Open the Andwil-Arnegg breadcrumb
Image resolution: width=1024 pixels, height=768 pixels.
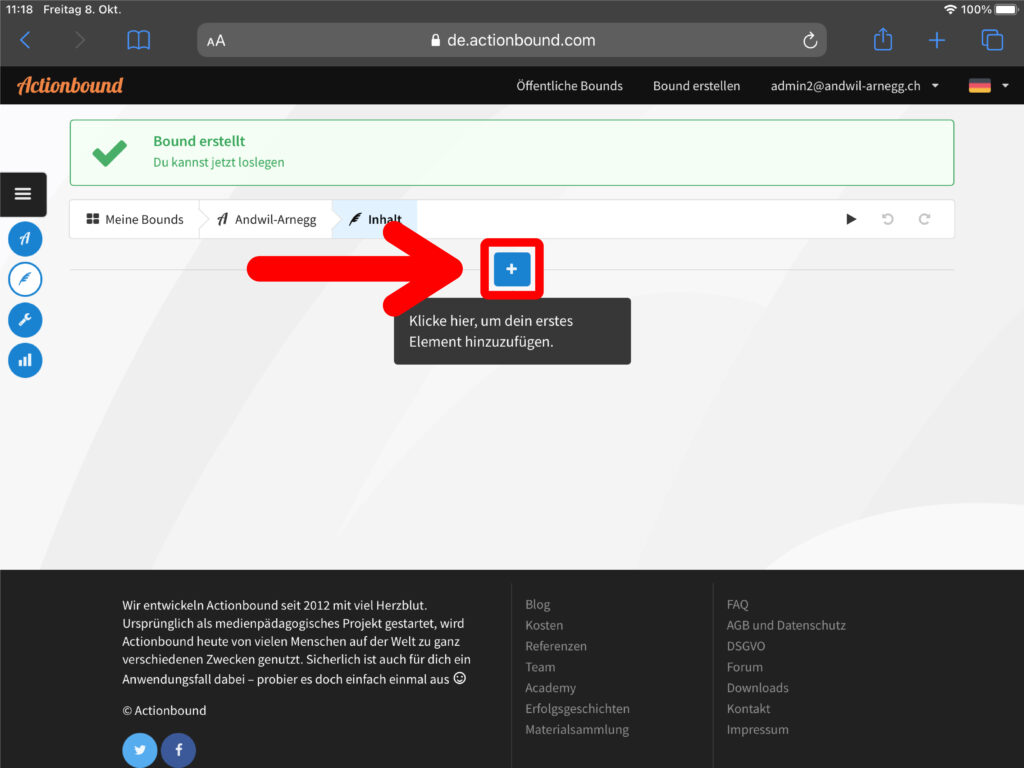tap(267, 219)
